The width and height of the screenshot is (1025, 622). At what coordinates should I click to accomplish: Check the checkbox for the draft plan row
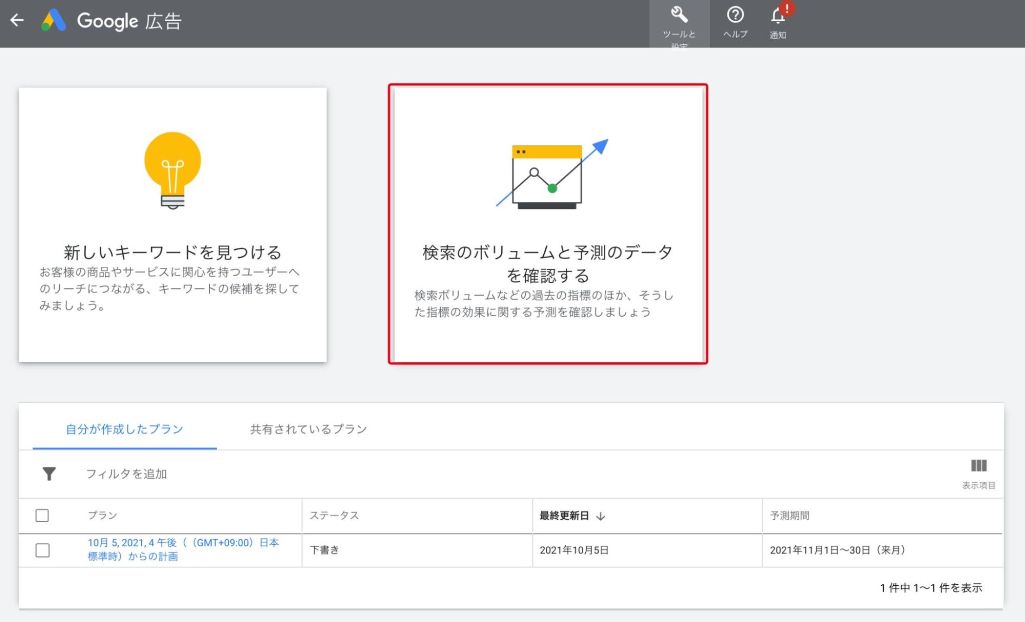pos(41,551)
